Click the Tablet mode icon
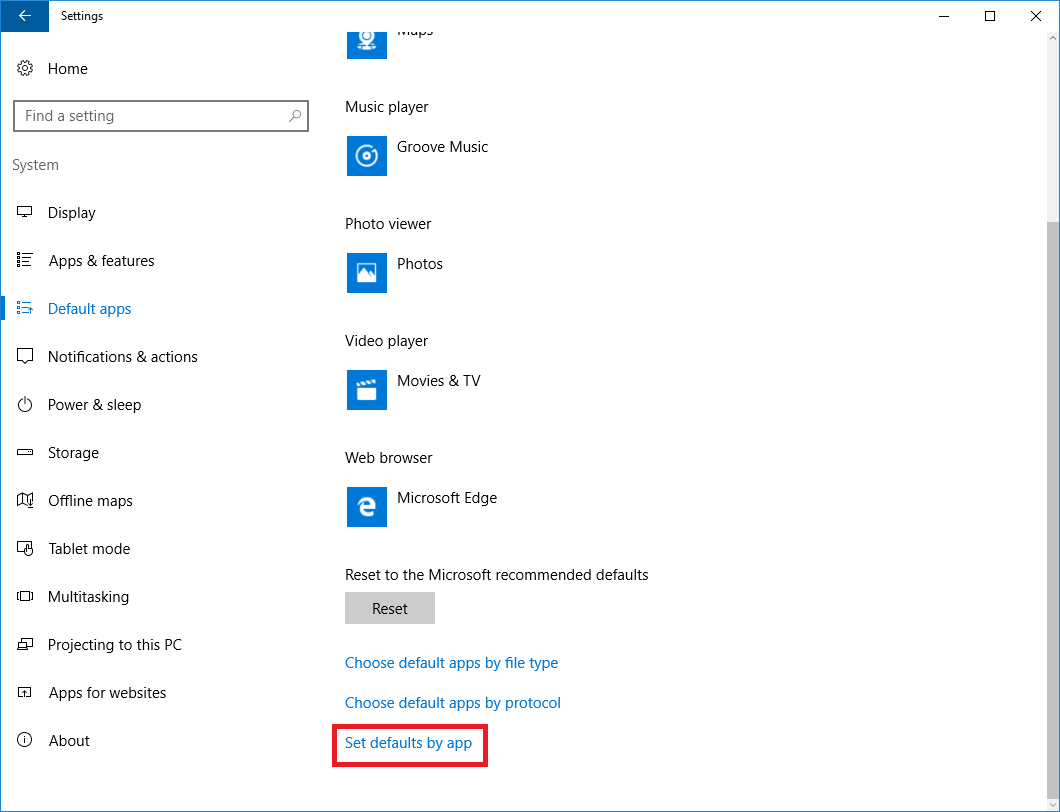The height and width of the screenshot is (812, 1060). click(x=25, y=548)
